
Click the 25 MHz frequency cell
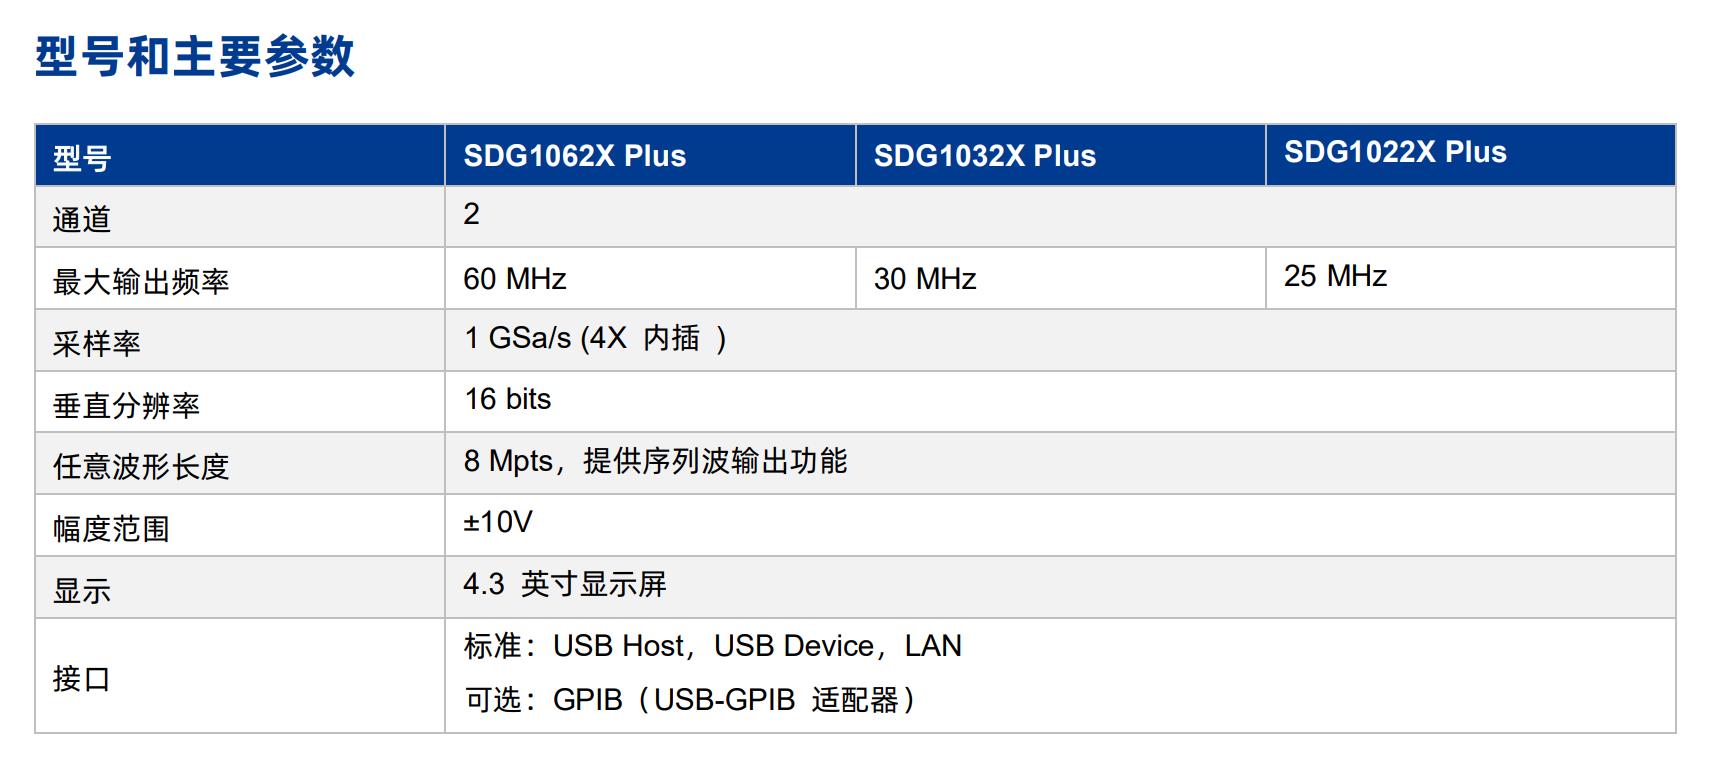[1334, 276]
